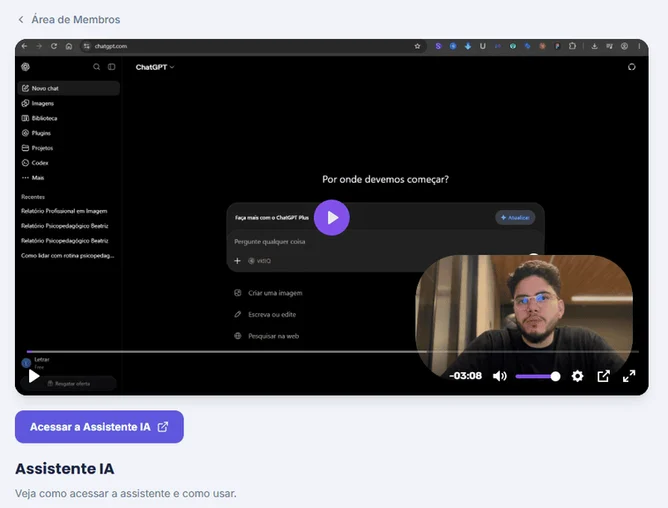Adjust the purple volume slider

537,376
